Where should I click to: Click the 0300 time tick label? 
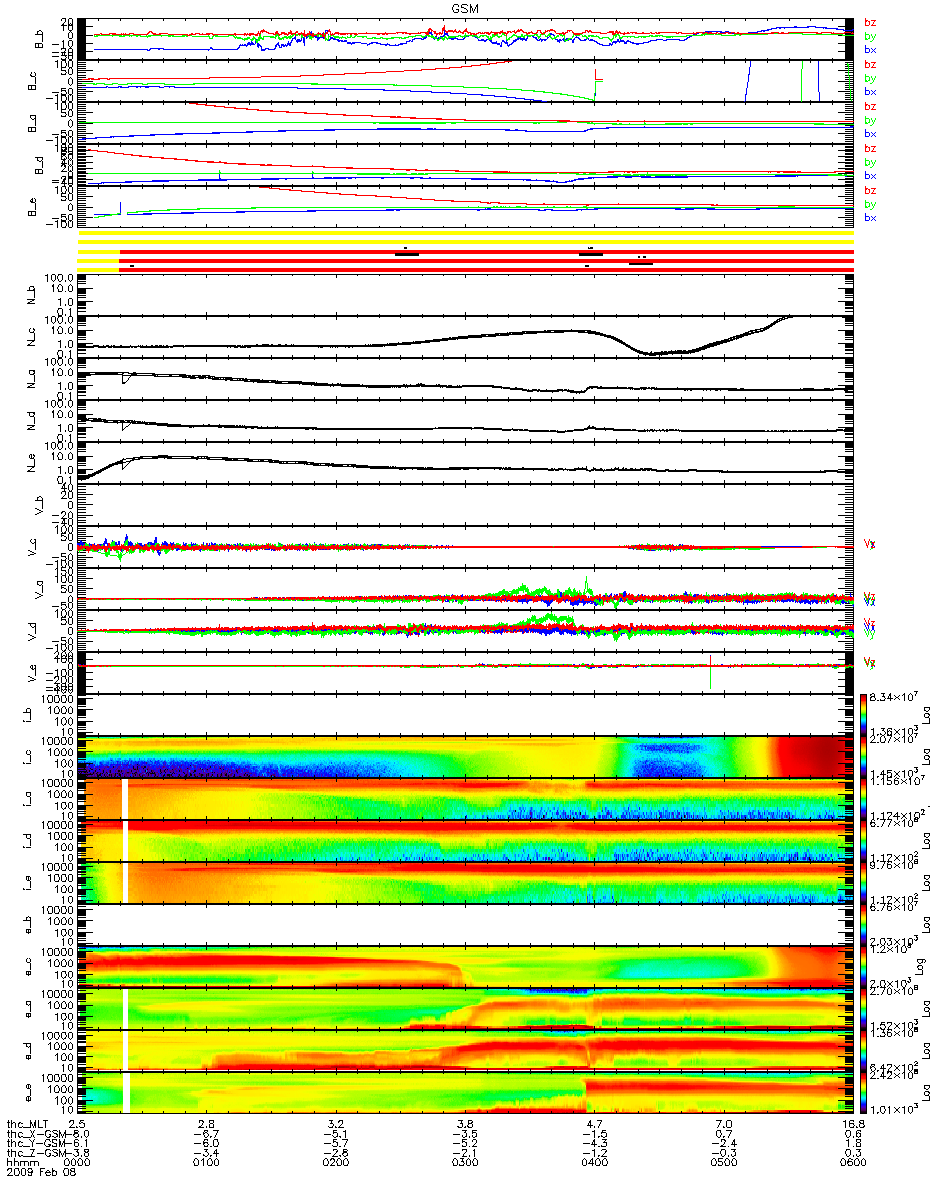[x=465, y=1164]
